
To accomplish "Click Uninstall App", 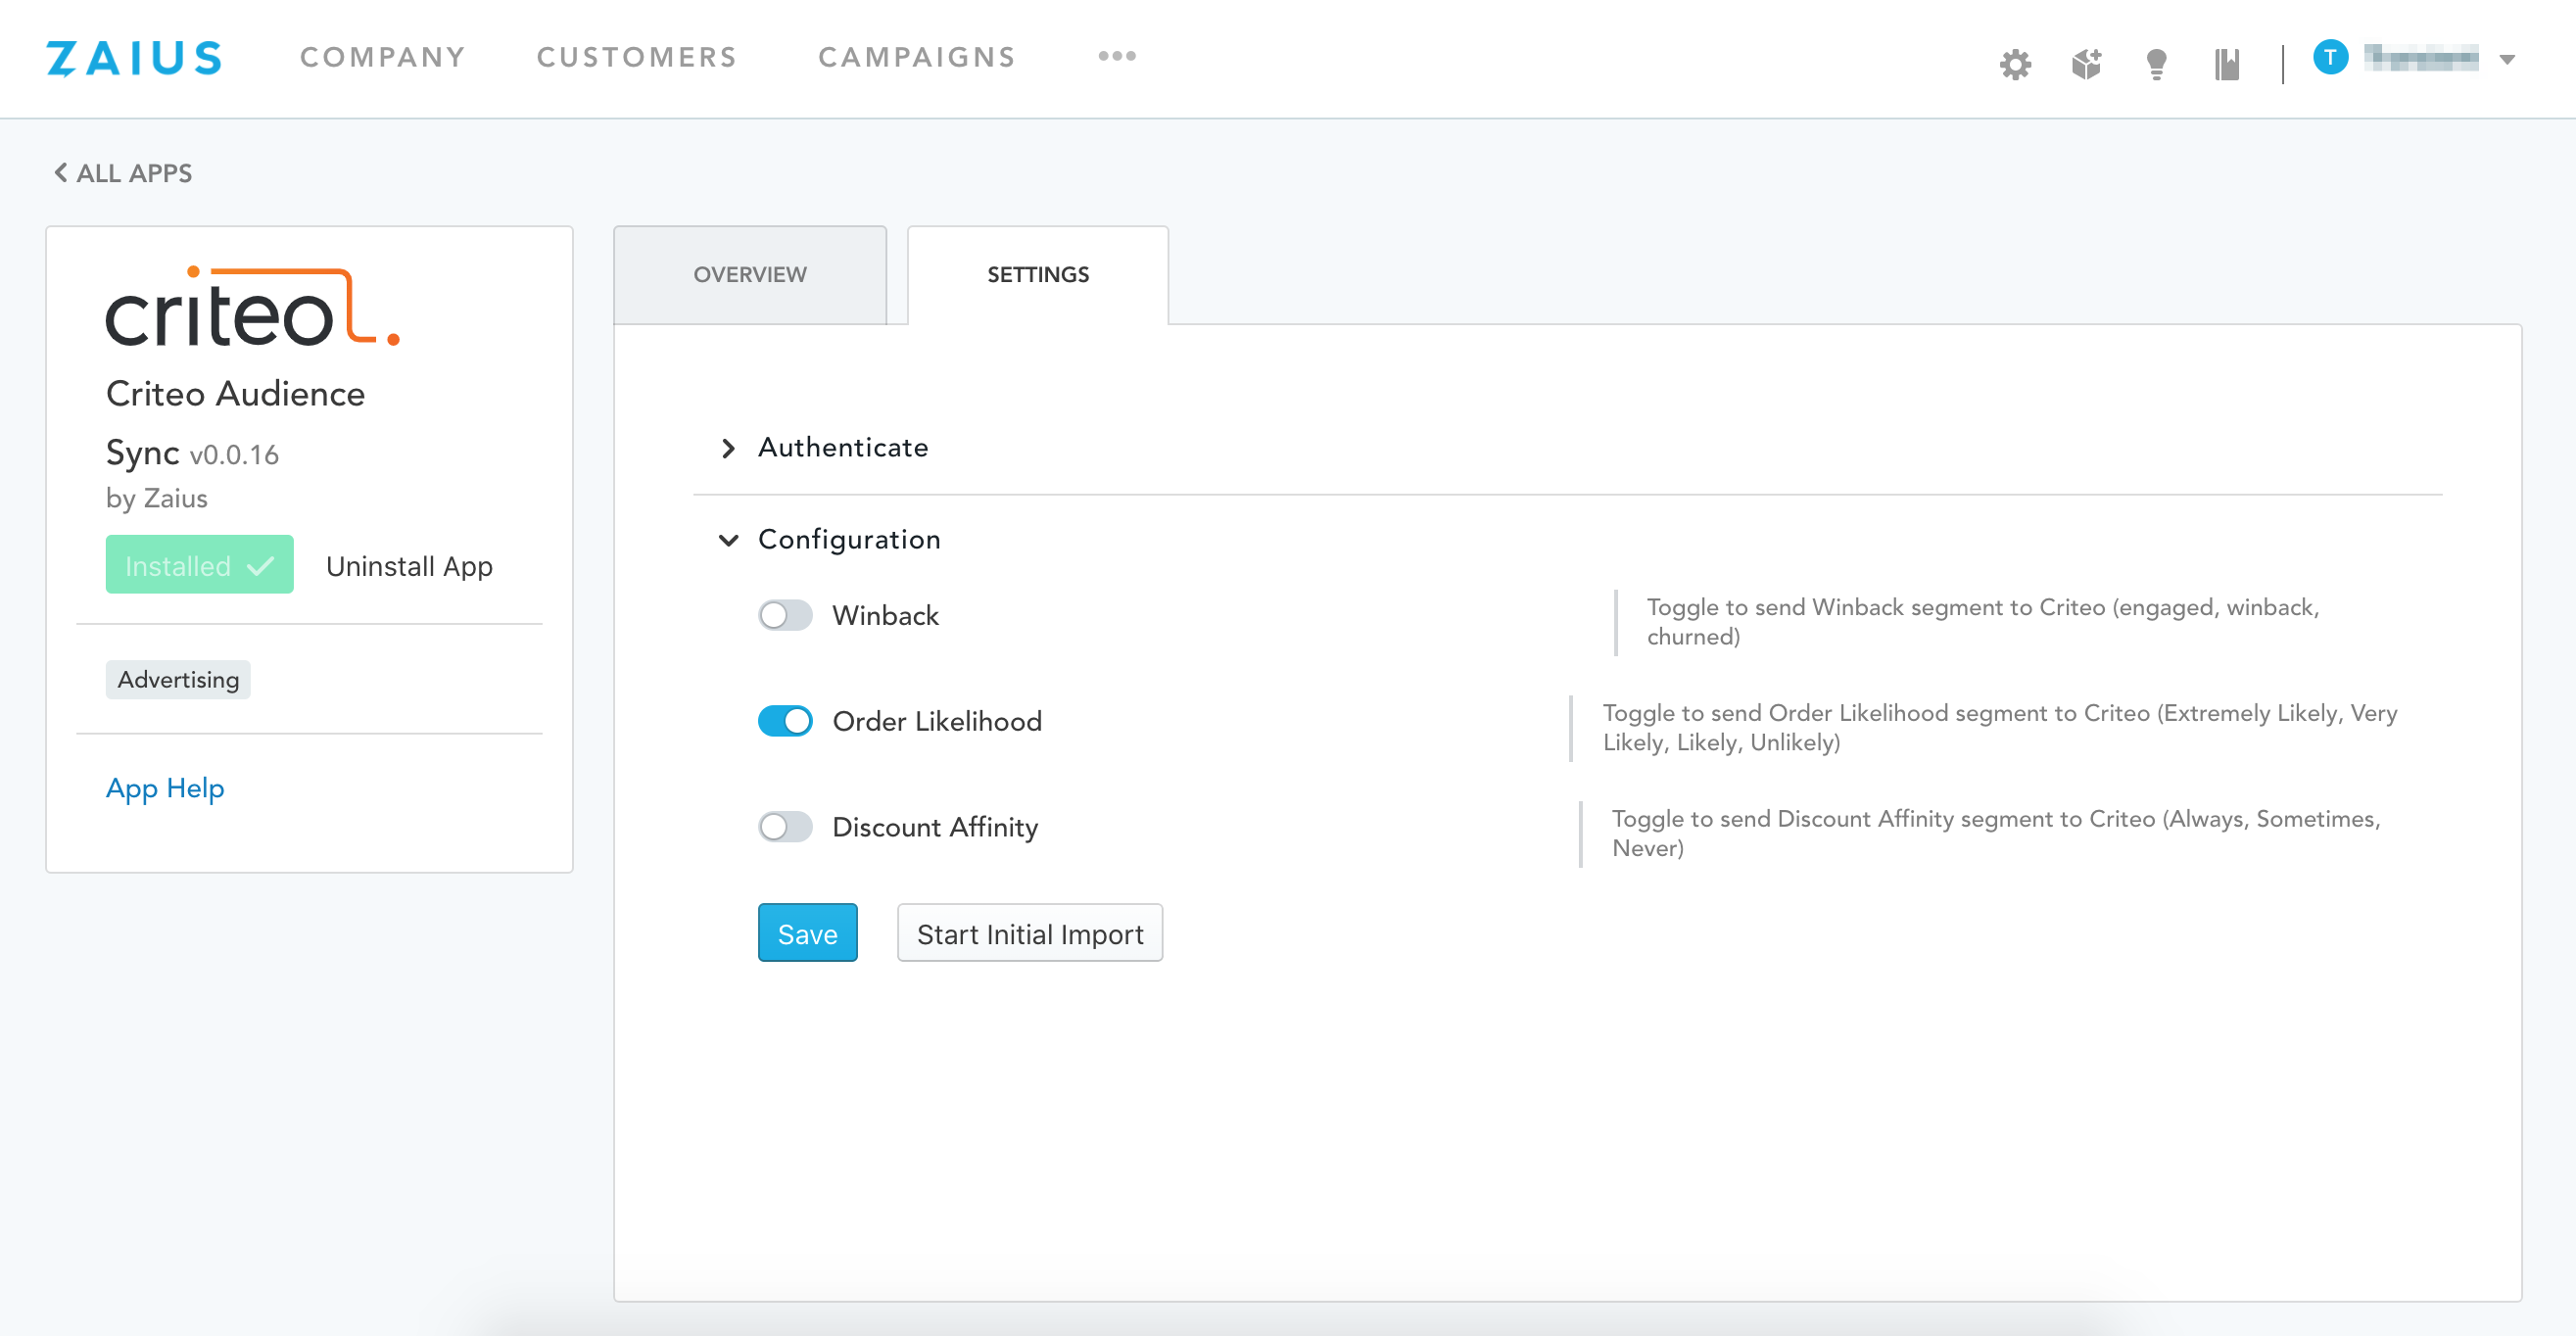I will [x=409, y=566].
